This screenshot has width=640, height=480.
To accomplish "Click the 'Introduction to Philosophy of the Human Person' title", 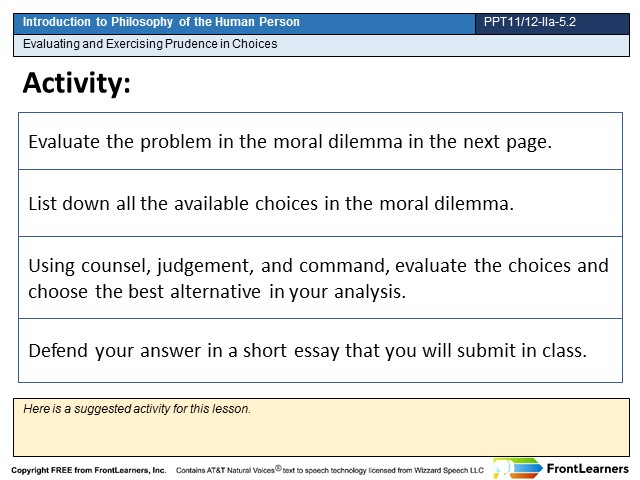I will tap(161, 22).
